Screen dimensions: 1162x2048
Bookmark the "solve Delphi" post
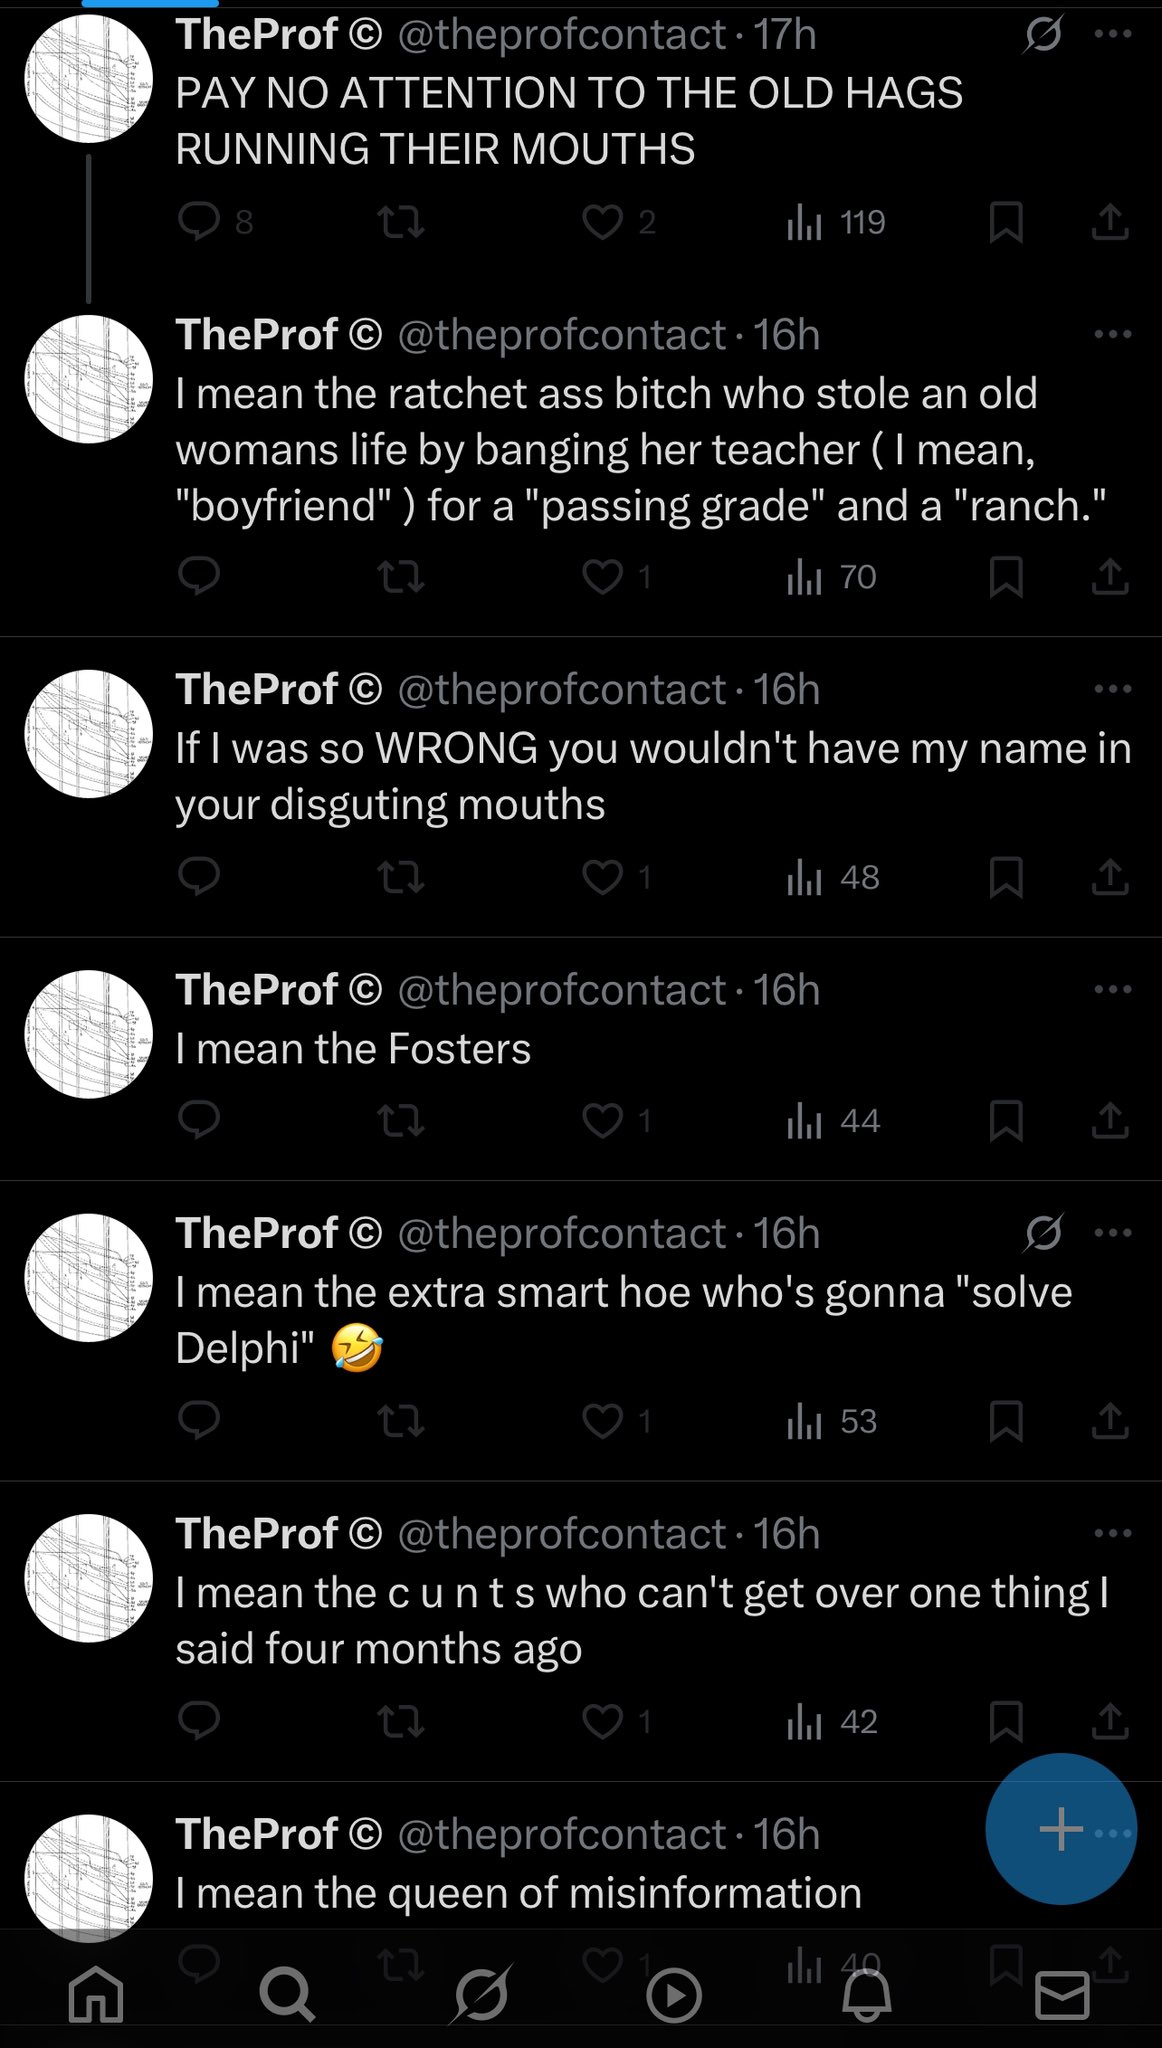click(1005, 1421)
